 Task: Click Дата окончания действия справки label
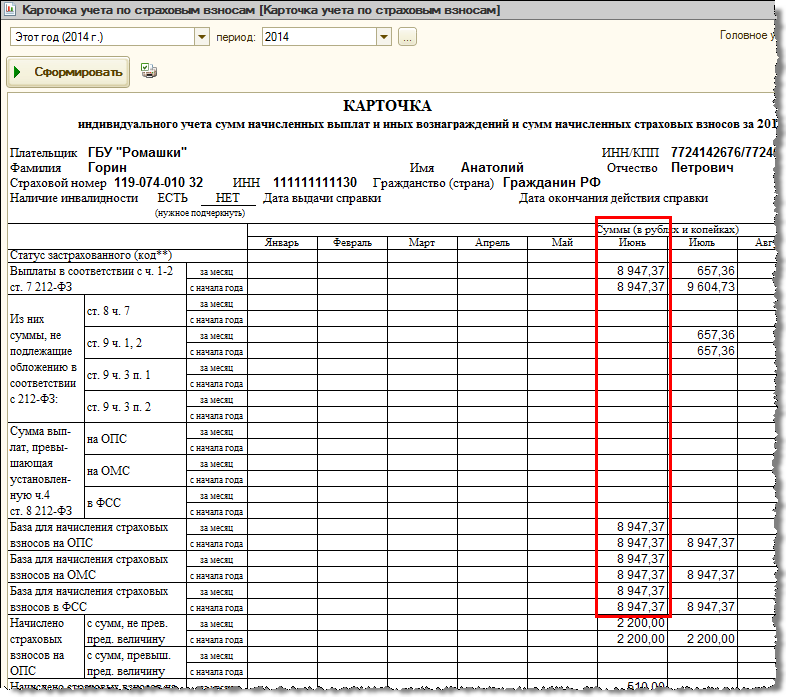coord(614,198)
